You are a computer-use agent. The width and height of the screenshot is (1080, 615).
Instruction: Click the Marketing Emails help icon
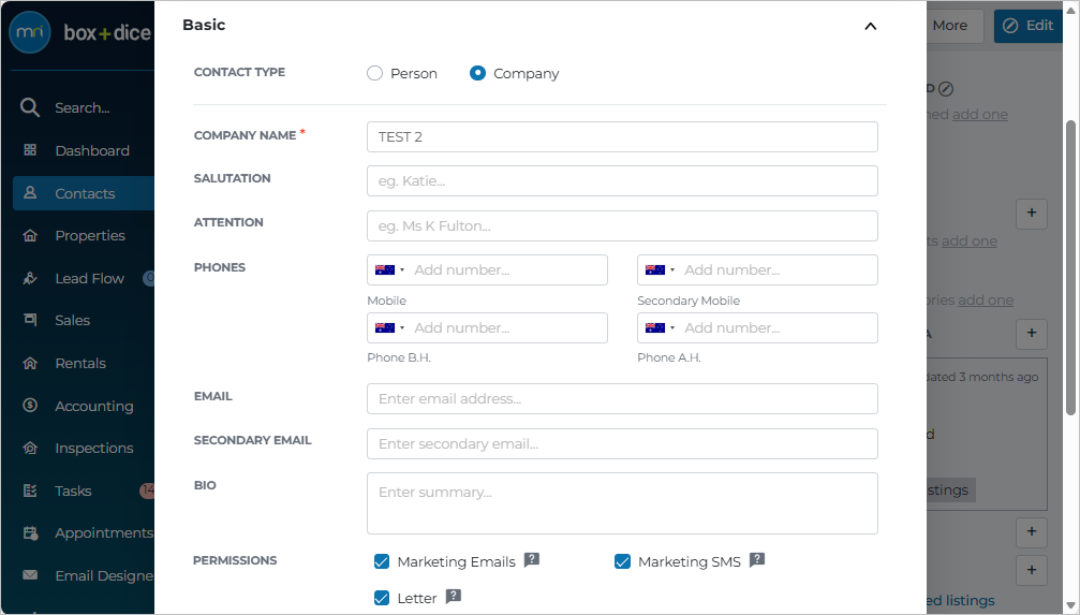pos(532,560)
